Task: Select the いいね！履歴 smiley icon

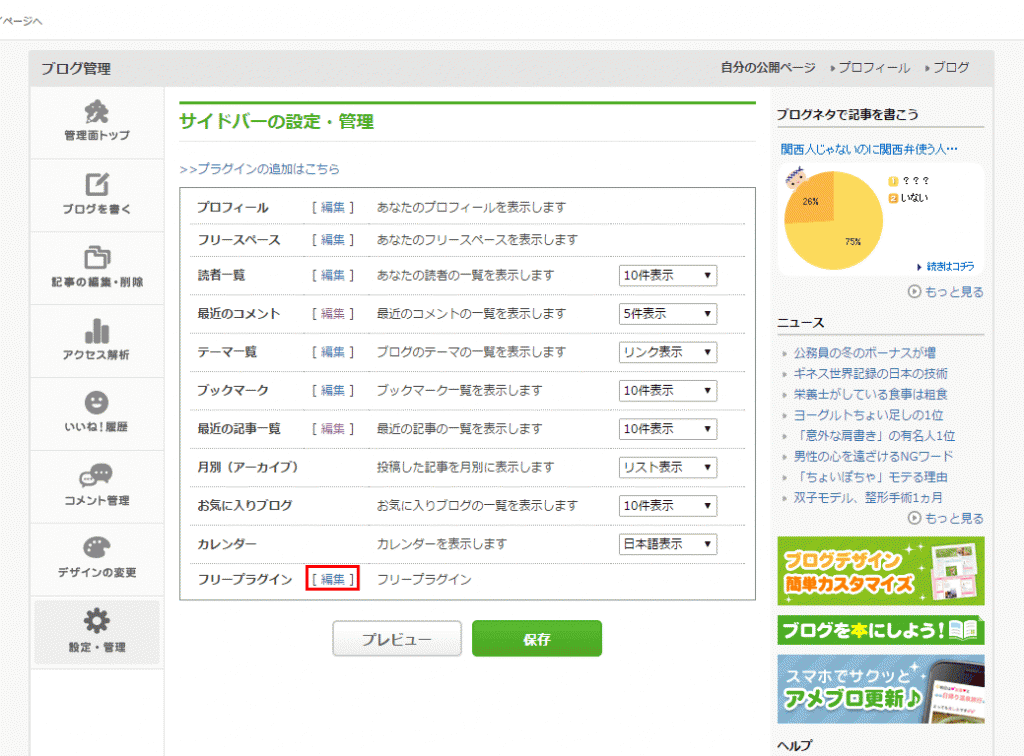Action: (97, 403)
